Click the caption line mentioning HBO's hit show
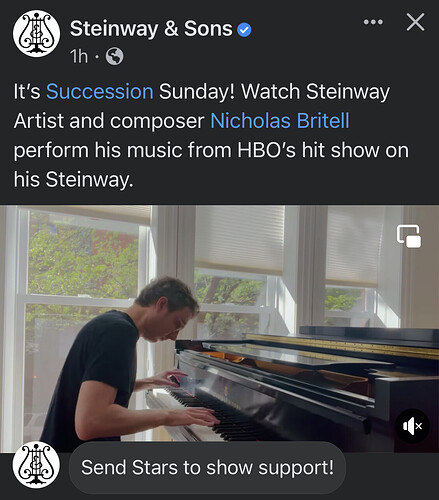The height and width of the screenshot is (500, 439). [x=211, y=150]
